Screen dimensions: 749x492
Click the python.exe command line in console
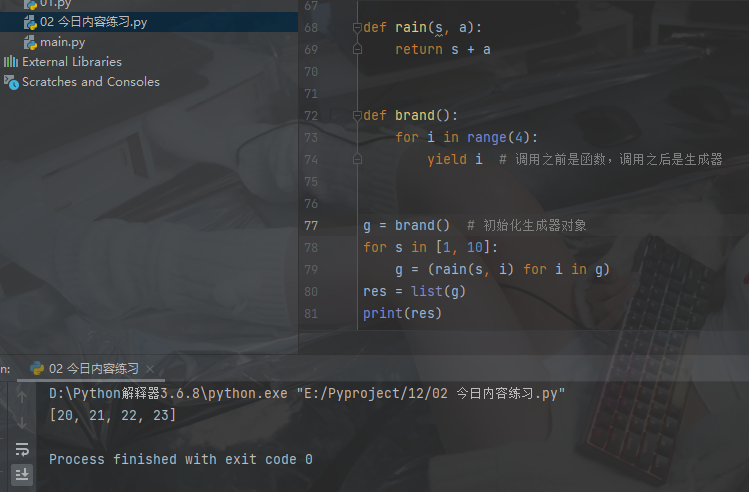click(x=307, y=394)
